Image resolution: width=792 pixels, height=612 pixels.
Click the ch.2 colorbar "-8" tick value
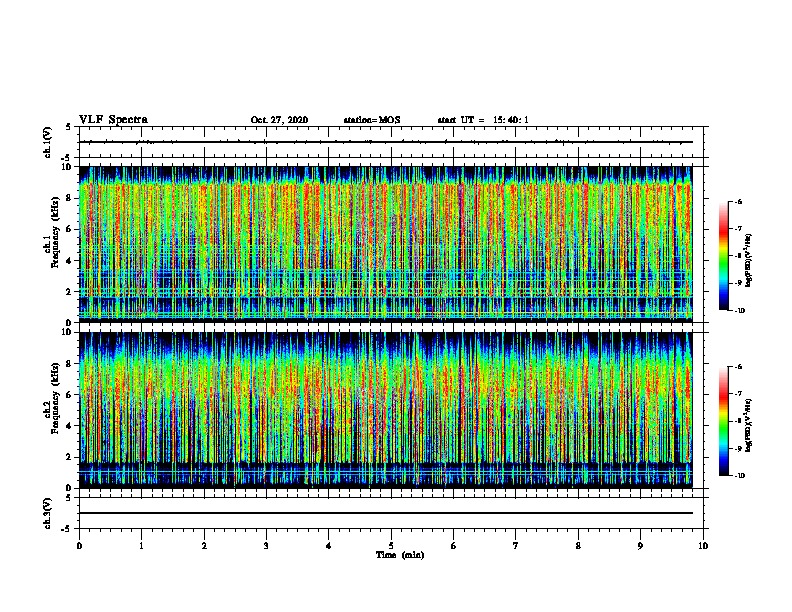(738, 421)
